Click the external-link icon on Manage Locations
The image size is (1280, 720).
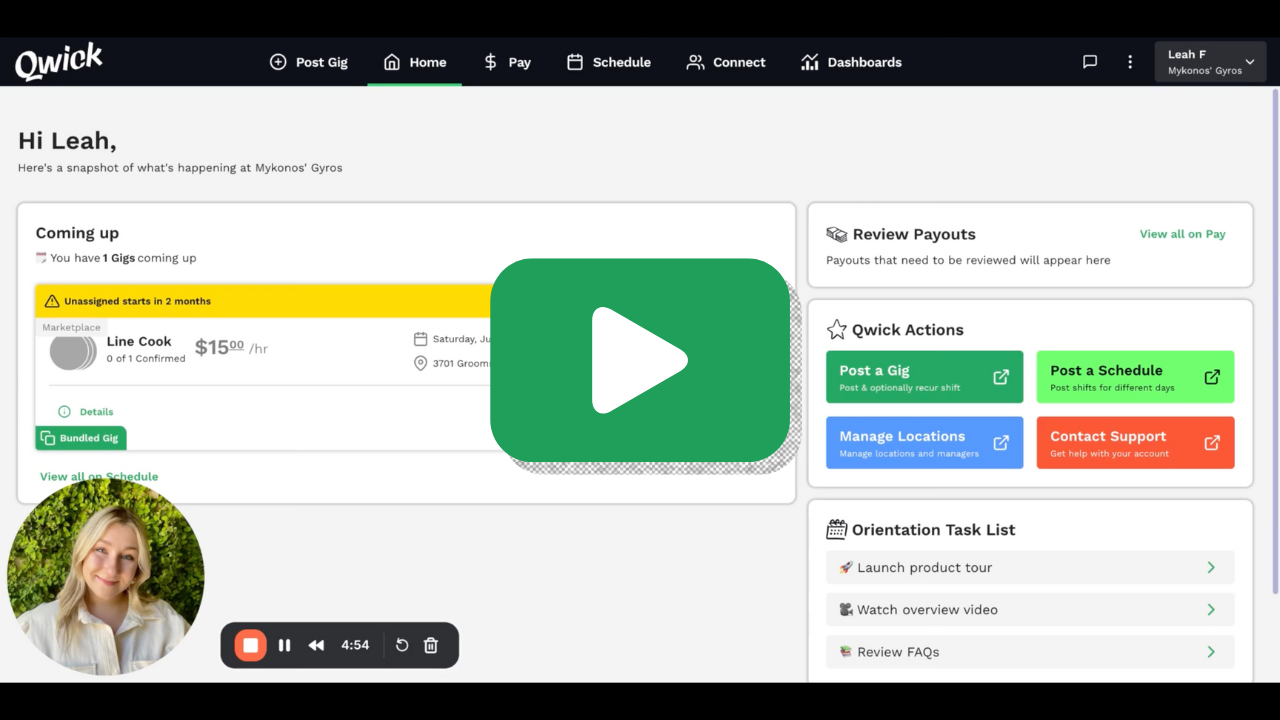pyautogui.click(x=1001, y=443)
